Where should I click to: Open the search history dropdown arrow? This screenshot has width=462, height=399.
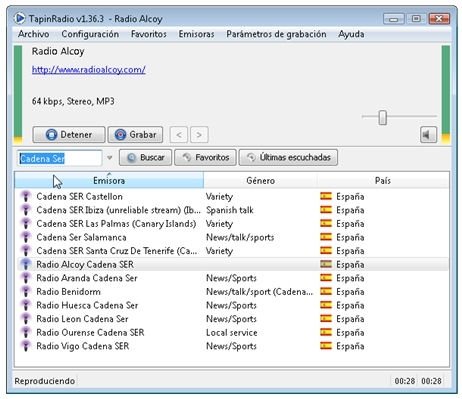coord(109,158)
